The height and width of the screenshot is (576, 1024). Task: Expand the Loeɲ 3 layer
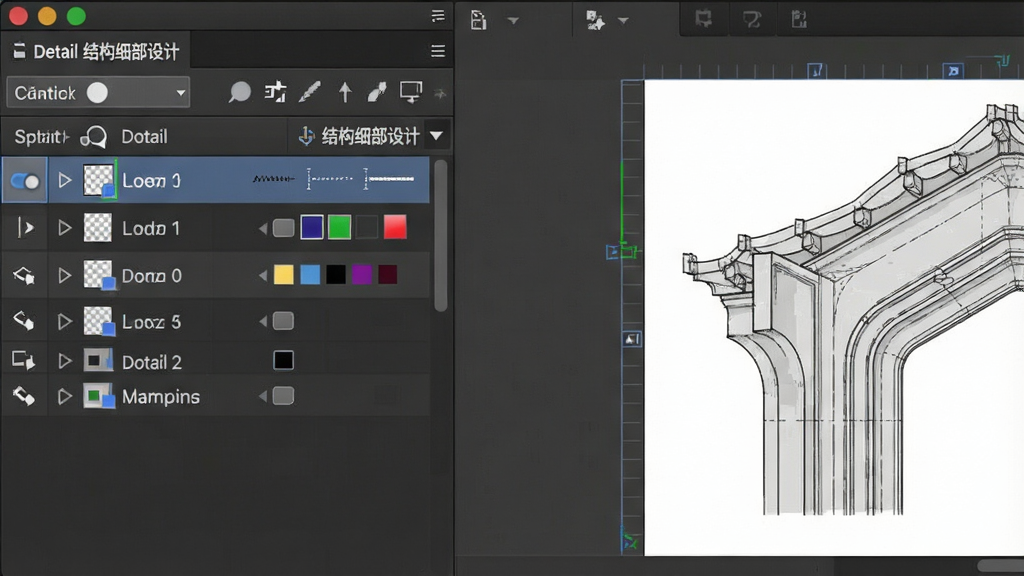[x=64, y=180]
